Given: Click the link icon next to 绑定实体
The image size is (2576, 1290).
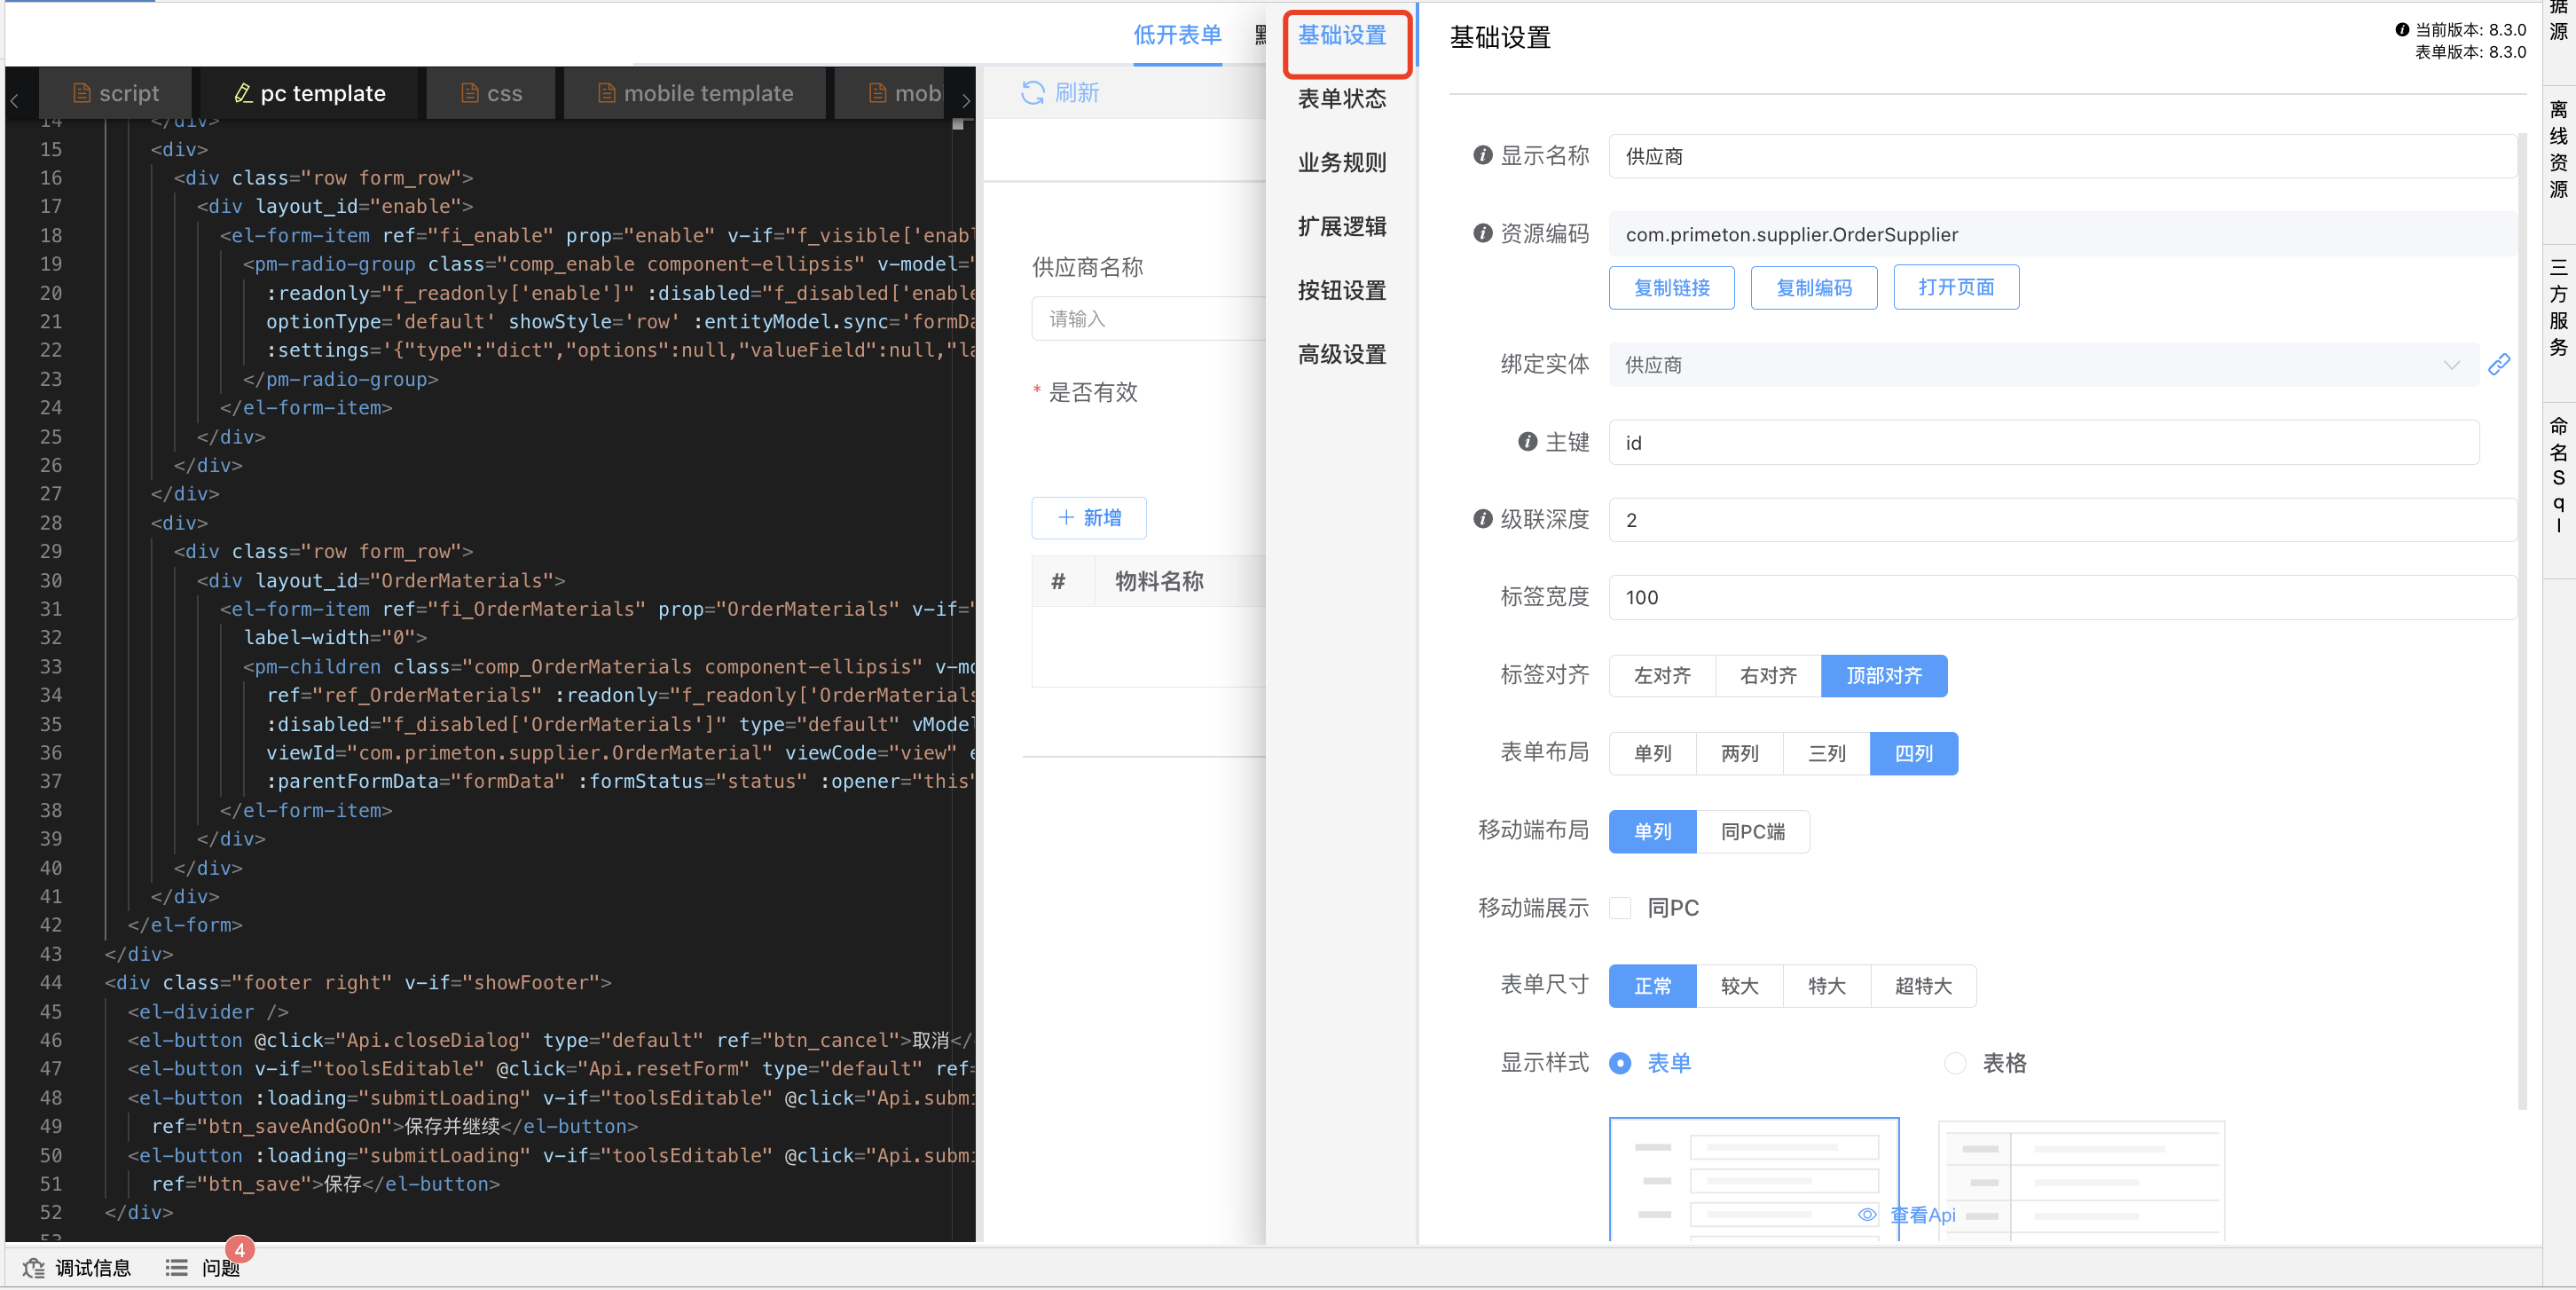Looking at the screenshot, I should (x=2498, y=365).
